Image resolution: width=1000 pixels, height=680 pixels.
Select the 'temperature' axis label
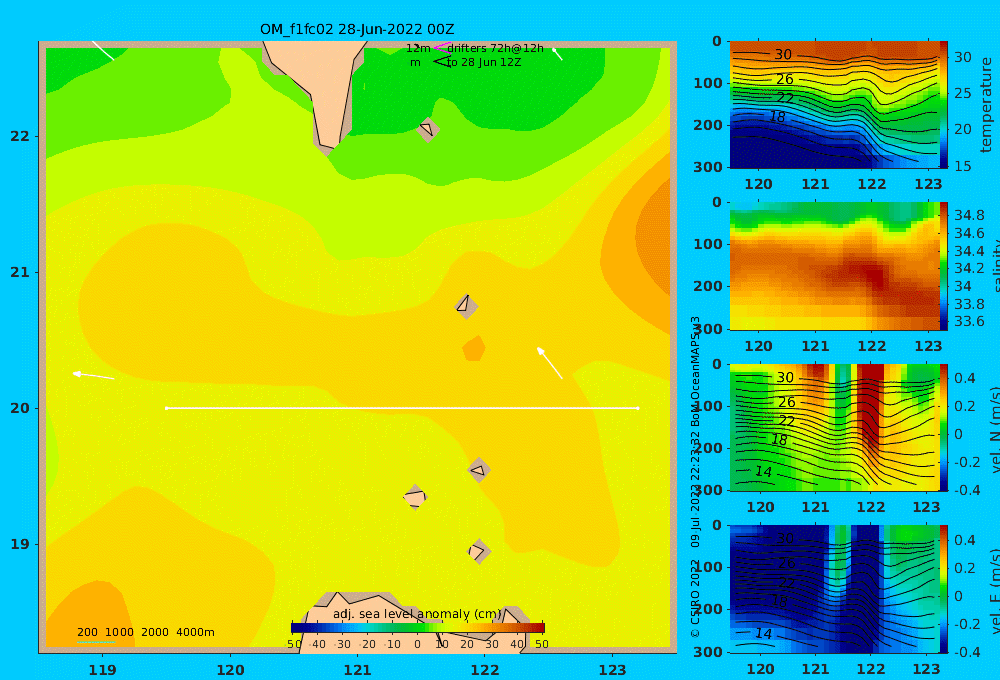point(987,105)
